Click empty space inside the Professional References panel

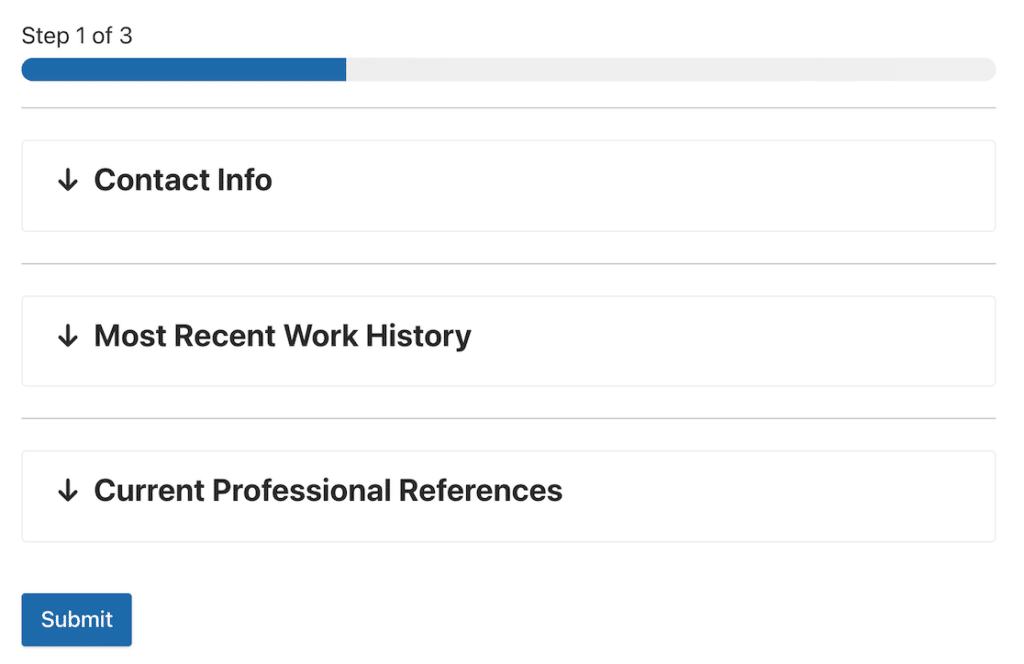coord(780,496)
